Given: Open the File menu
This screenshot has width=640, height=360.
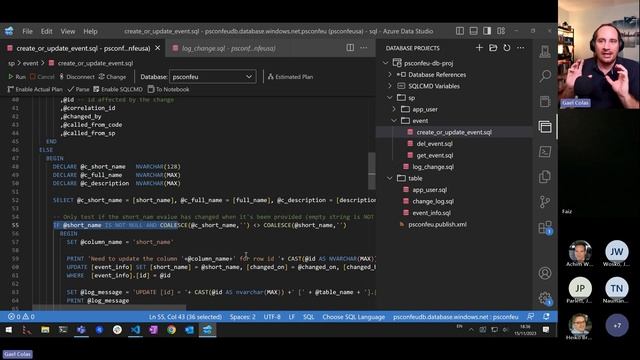Looking at the screenshot, I should coord(27,31).
